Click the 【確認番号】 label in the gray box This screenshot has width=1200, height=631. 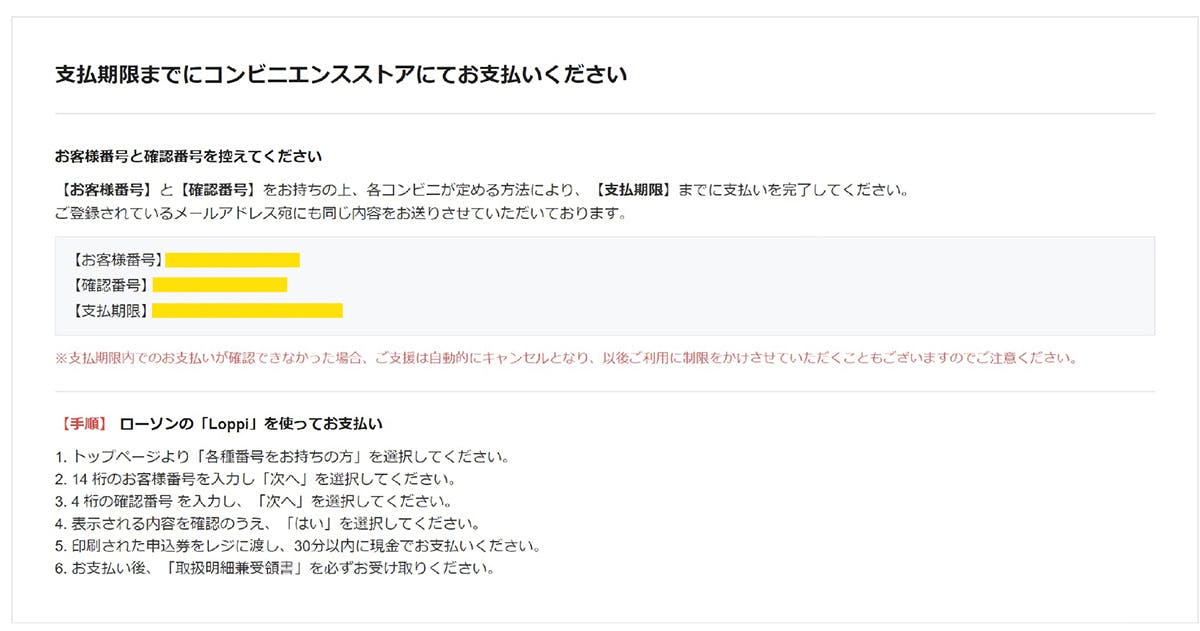(110, 285)
